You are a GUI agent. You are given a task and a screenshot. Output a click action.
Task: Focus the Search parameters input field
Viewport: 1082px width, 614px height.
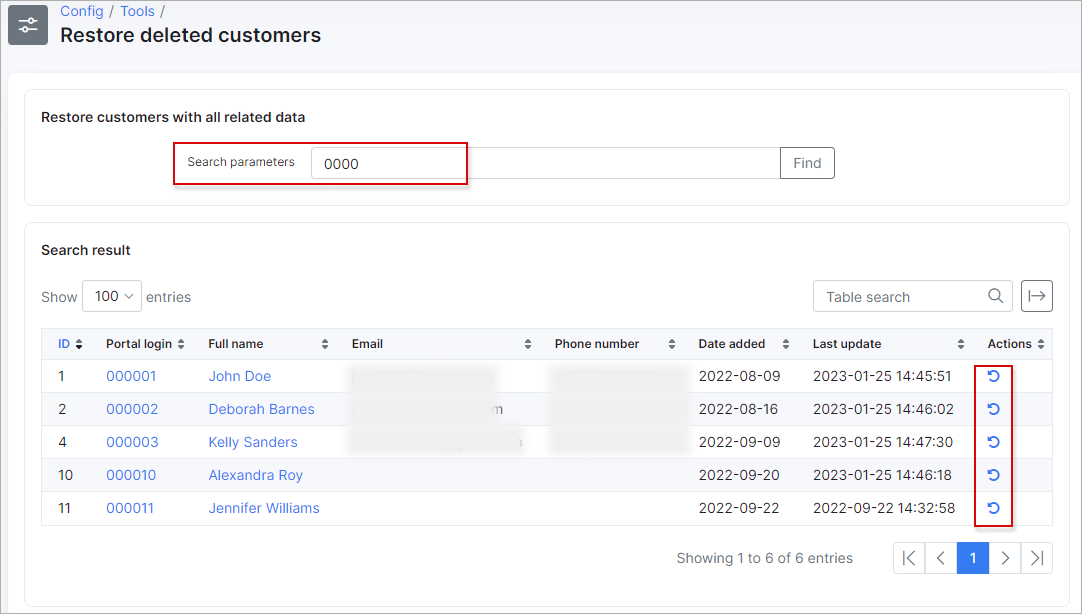pyautogui.click(x=545, y=163)
